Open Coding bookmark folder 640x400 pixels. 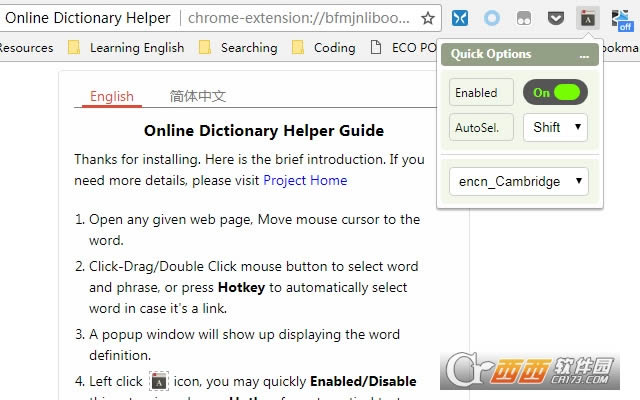click(324, 48)
